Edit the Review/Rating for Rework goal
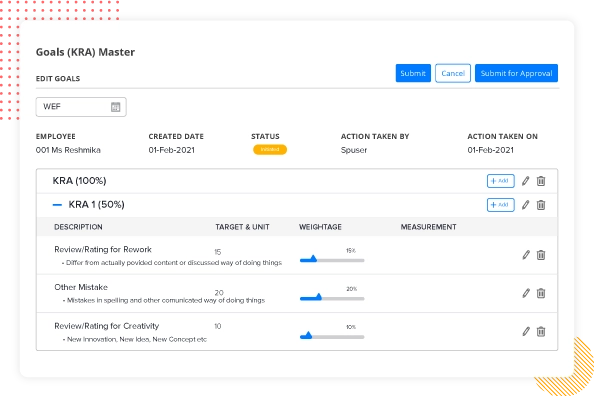The height and width of the screenshot is (396, 594). click(526, 255)
